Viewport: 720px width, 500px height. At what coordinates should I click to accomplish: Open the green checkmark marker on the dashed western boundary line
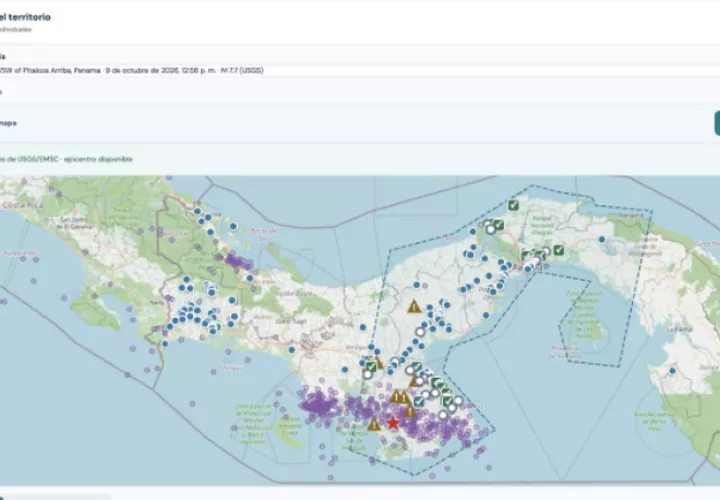click(x=371, y=367)
